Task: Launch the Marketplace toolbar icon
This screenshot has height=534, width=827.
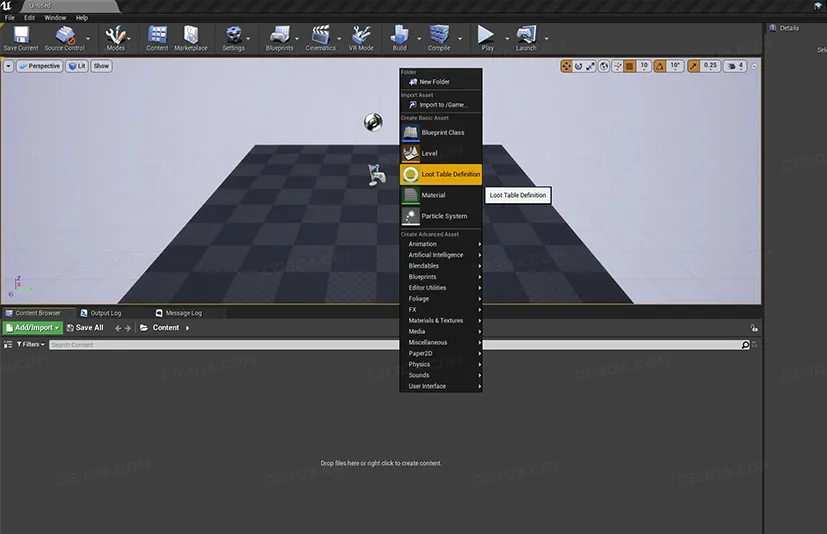Action: pyautogui.click(x=191, y=38)
